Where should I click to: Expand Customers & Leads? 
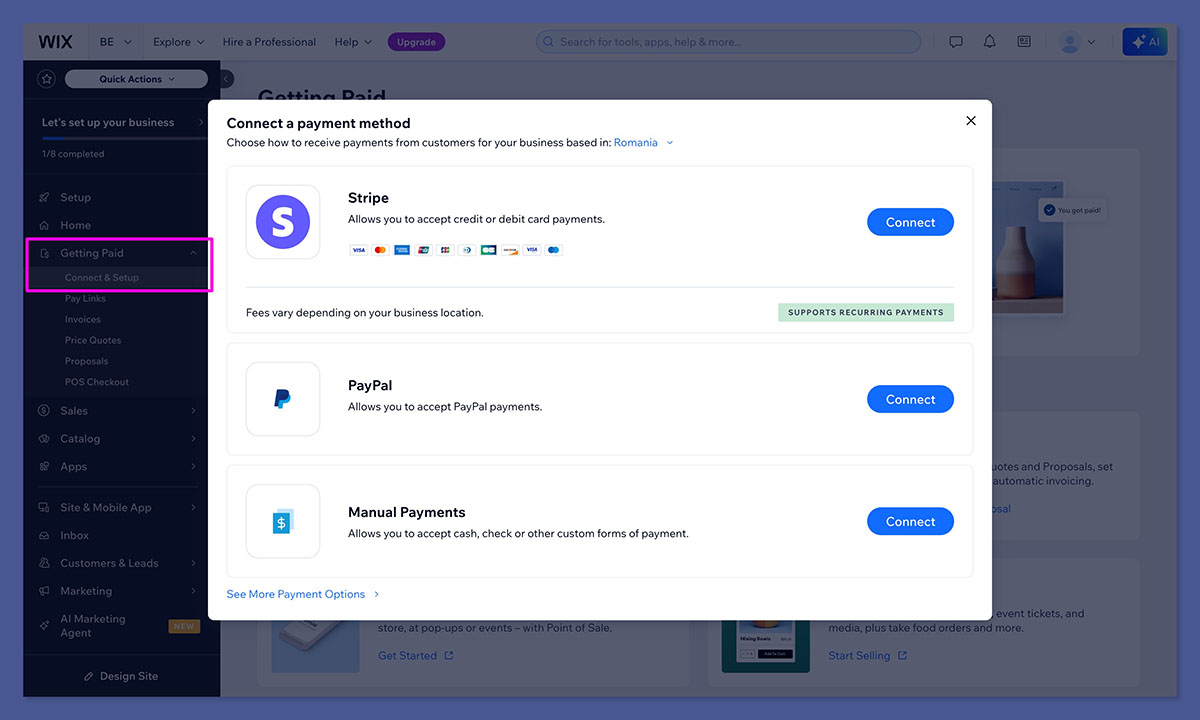[x=118, y=564]
